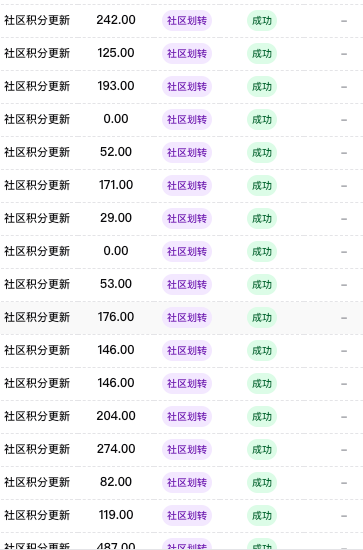The height and width of the screenshot is (550, 363).
Task: Select the 53.00 amount cell
Action: click(x=116, y=284)
